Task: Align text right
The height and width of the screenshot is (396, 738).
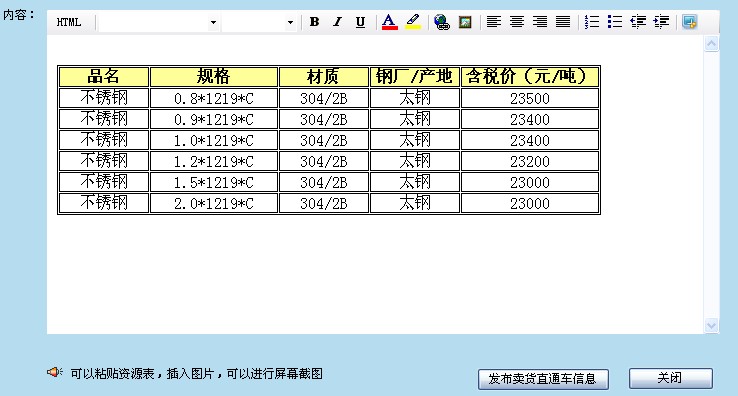Action: point(540,22)
